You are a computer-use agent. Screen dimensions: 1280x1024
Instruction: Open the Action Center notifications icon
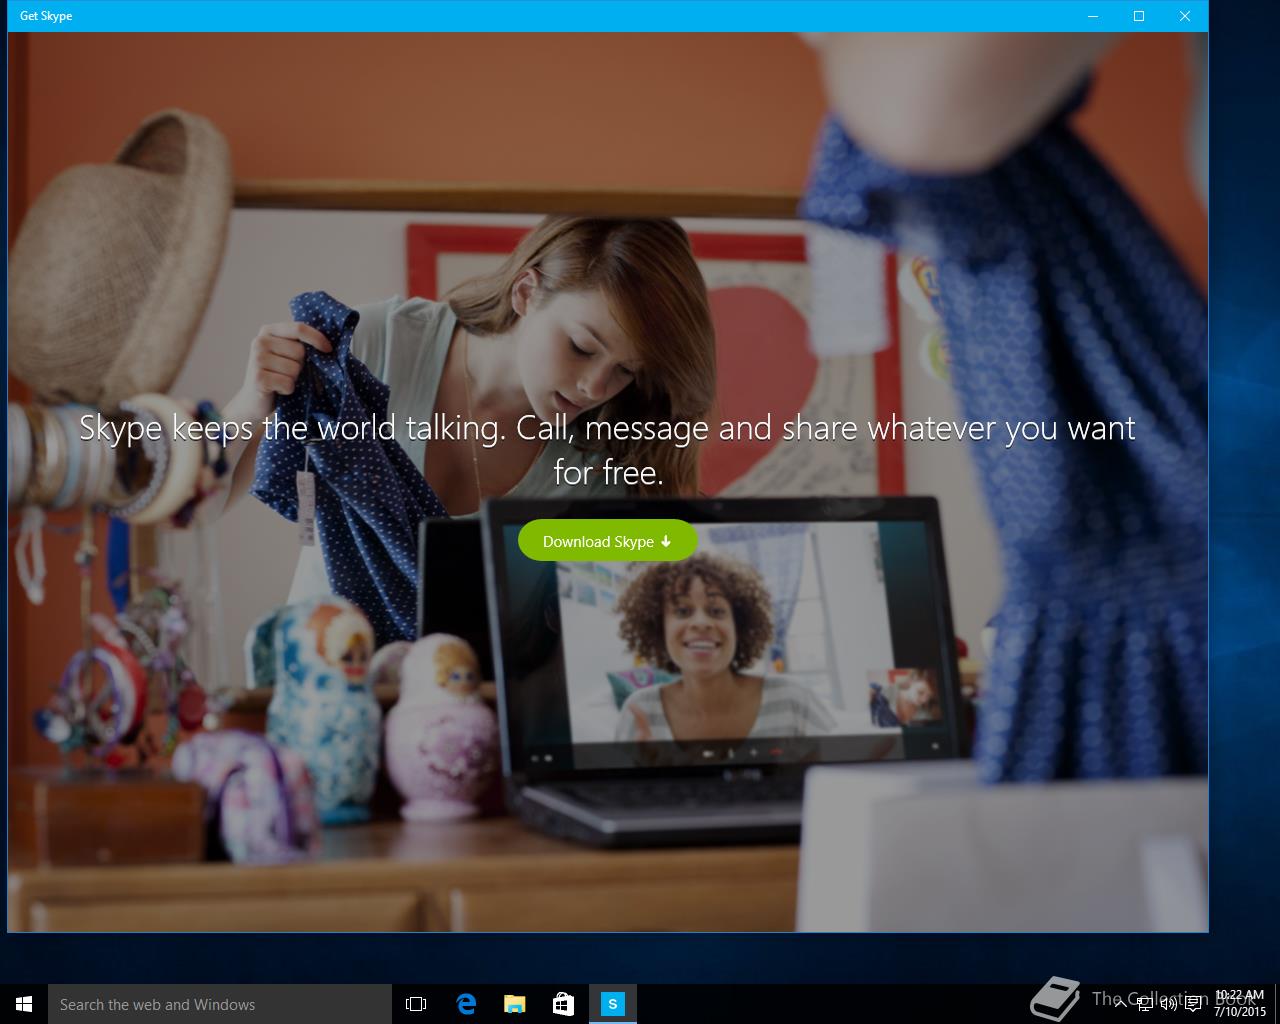click(1193, 1004)
